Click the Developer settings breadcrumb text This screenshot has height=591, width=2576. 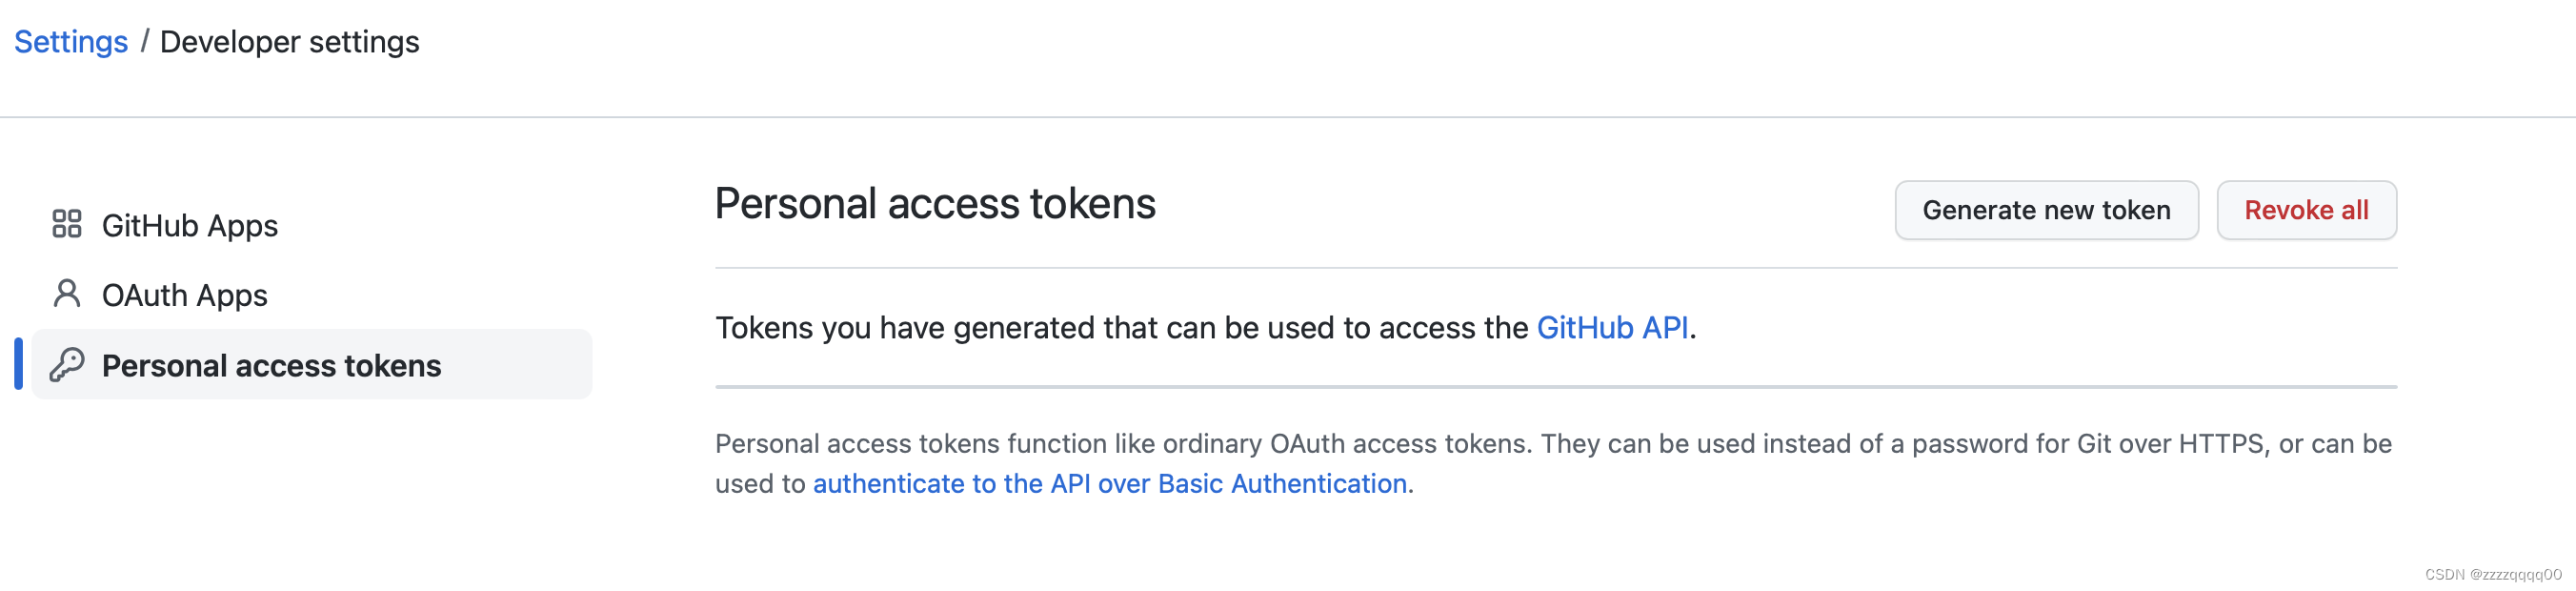[290, 42]
